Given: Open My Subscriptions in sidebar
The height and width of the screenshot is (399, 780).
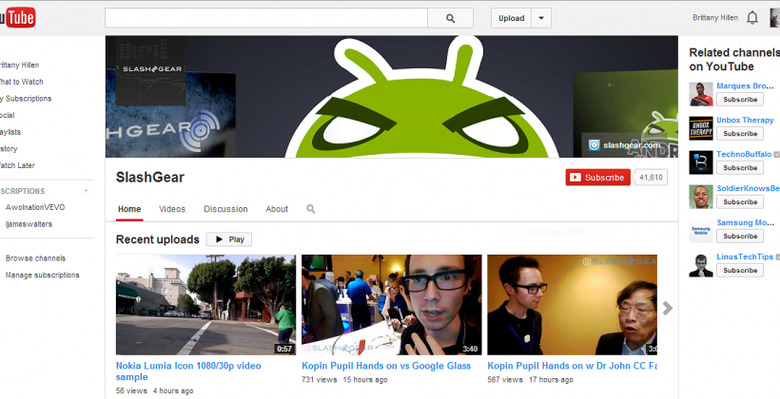Looking at the screenshot, I should [x=26, y=99].
